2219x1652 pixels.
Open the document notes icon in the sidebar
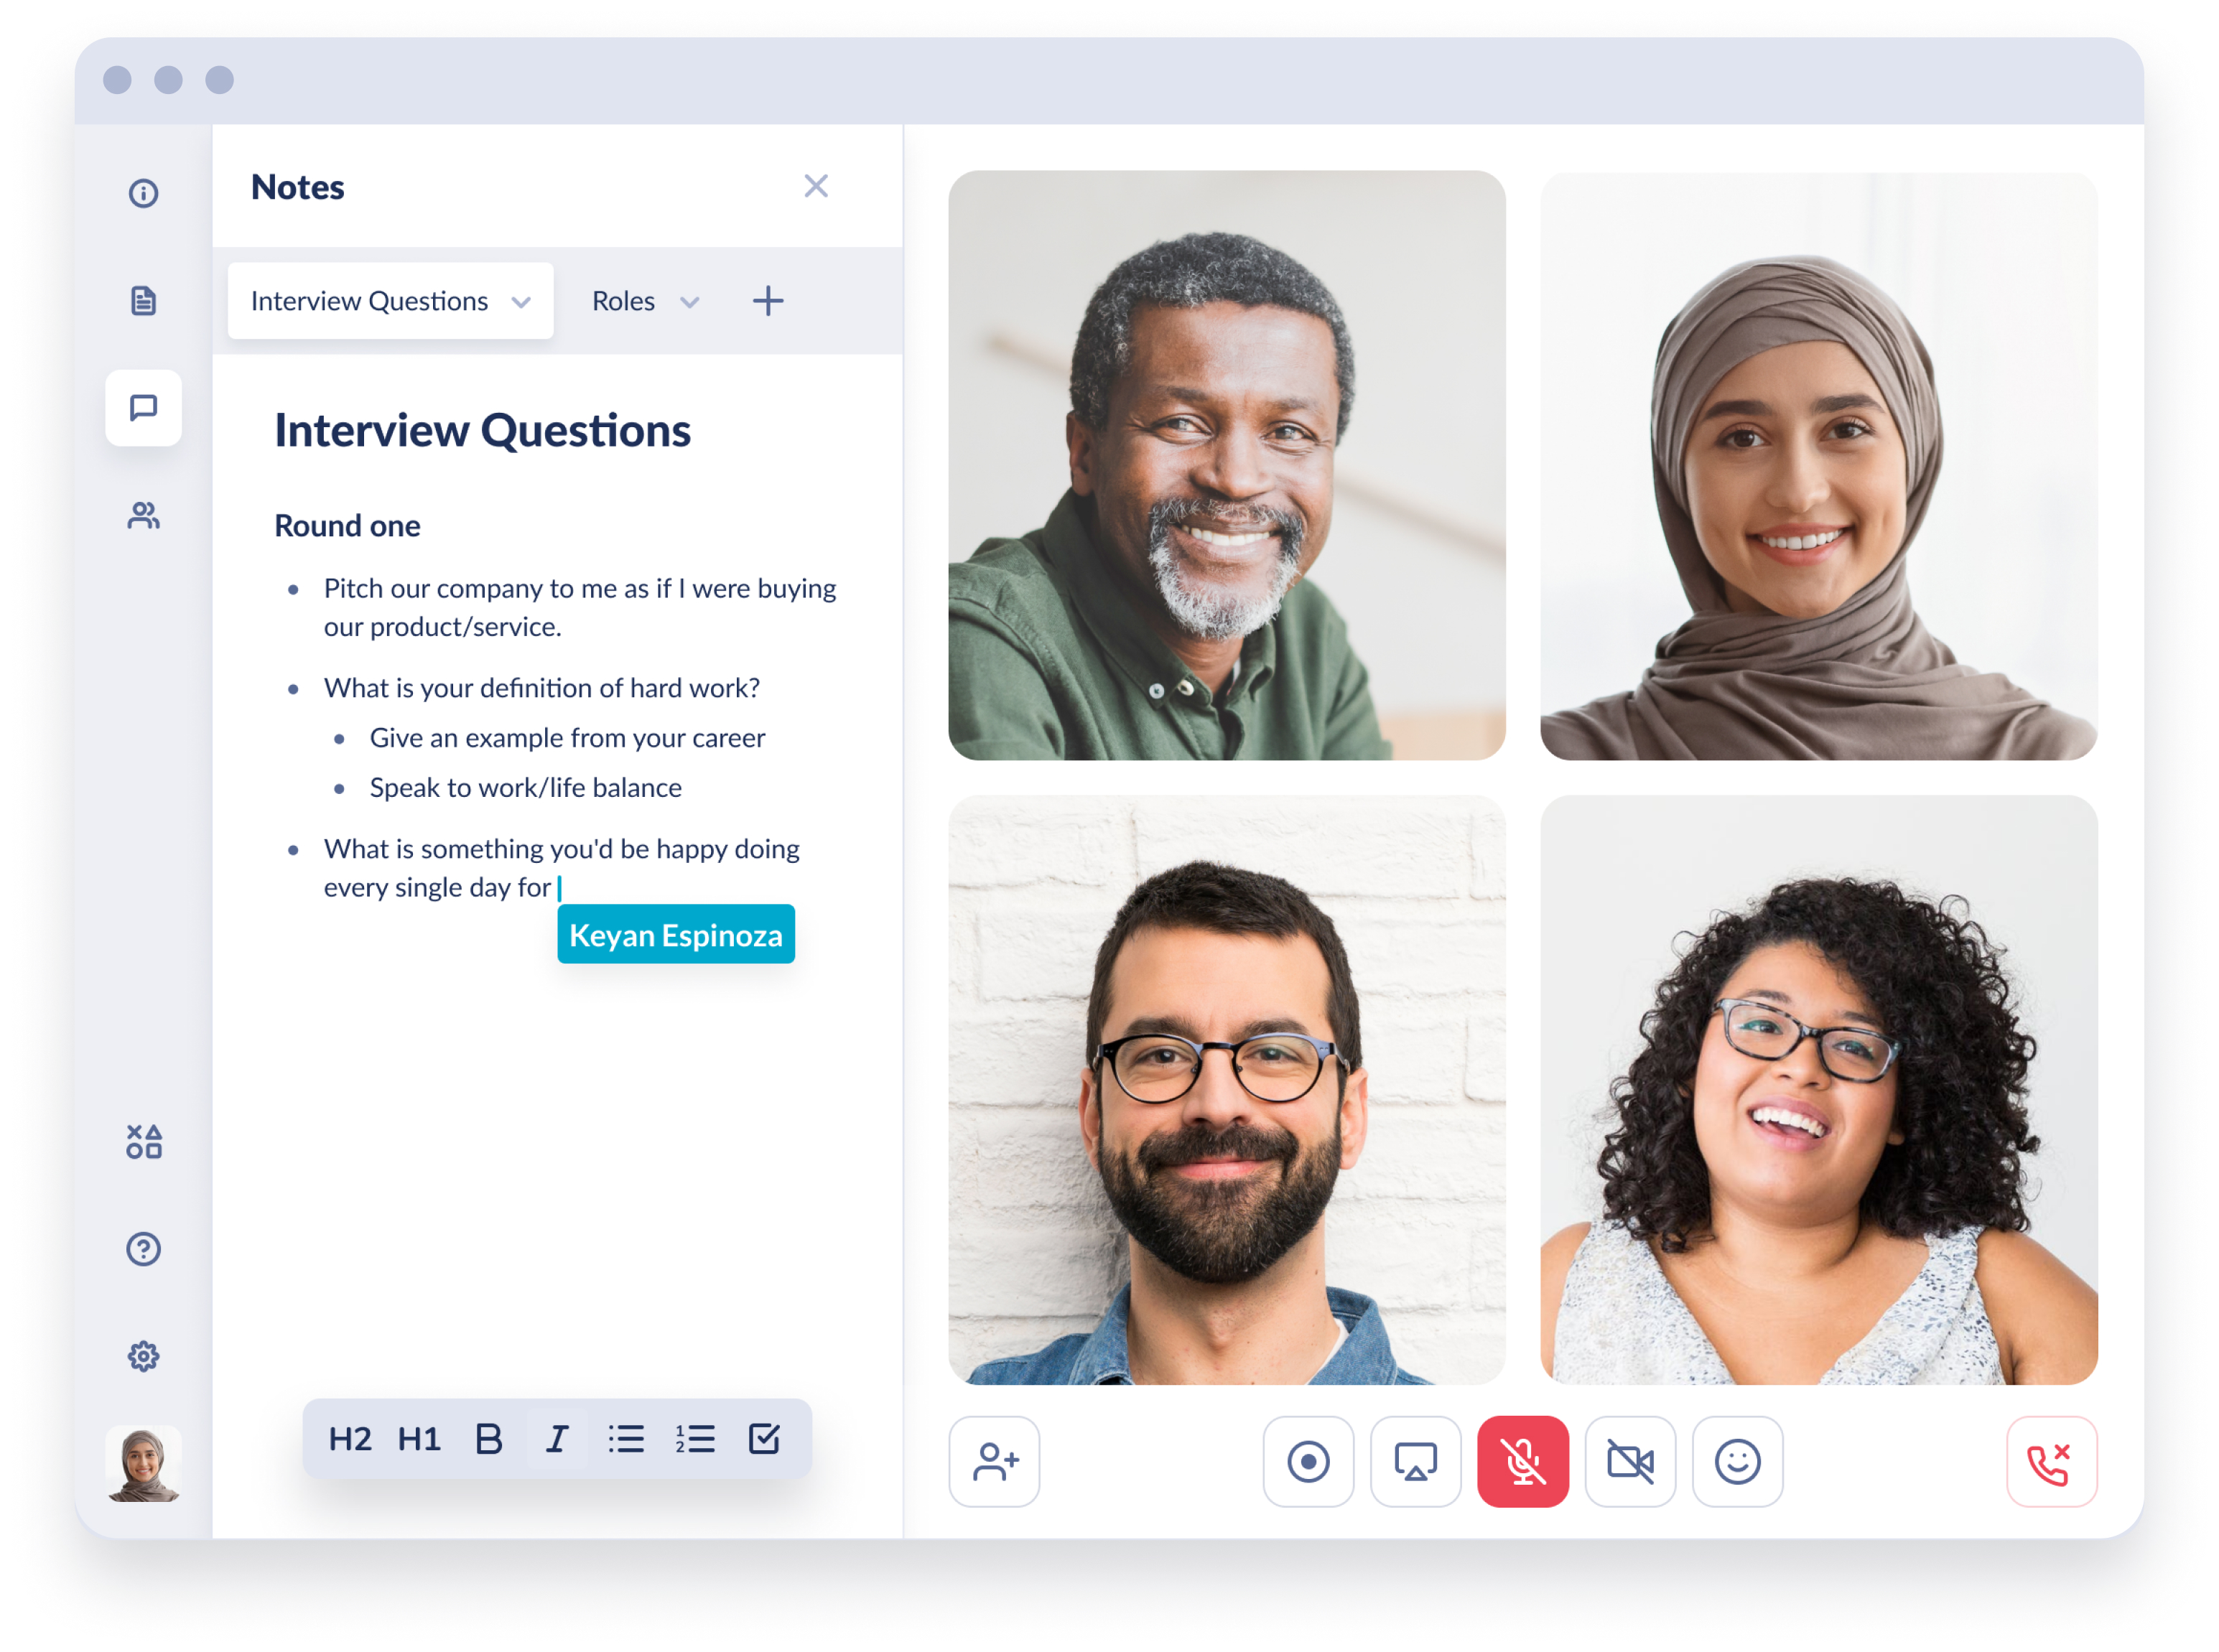143,300
